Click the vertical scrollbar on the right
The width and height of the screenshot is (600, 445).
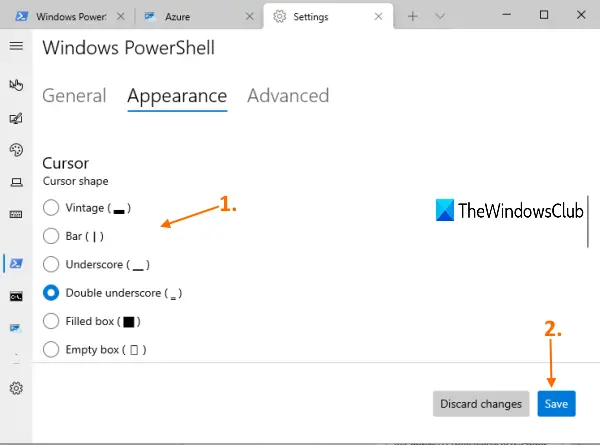click(588, 221)
